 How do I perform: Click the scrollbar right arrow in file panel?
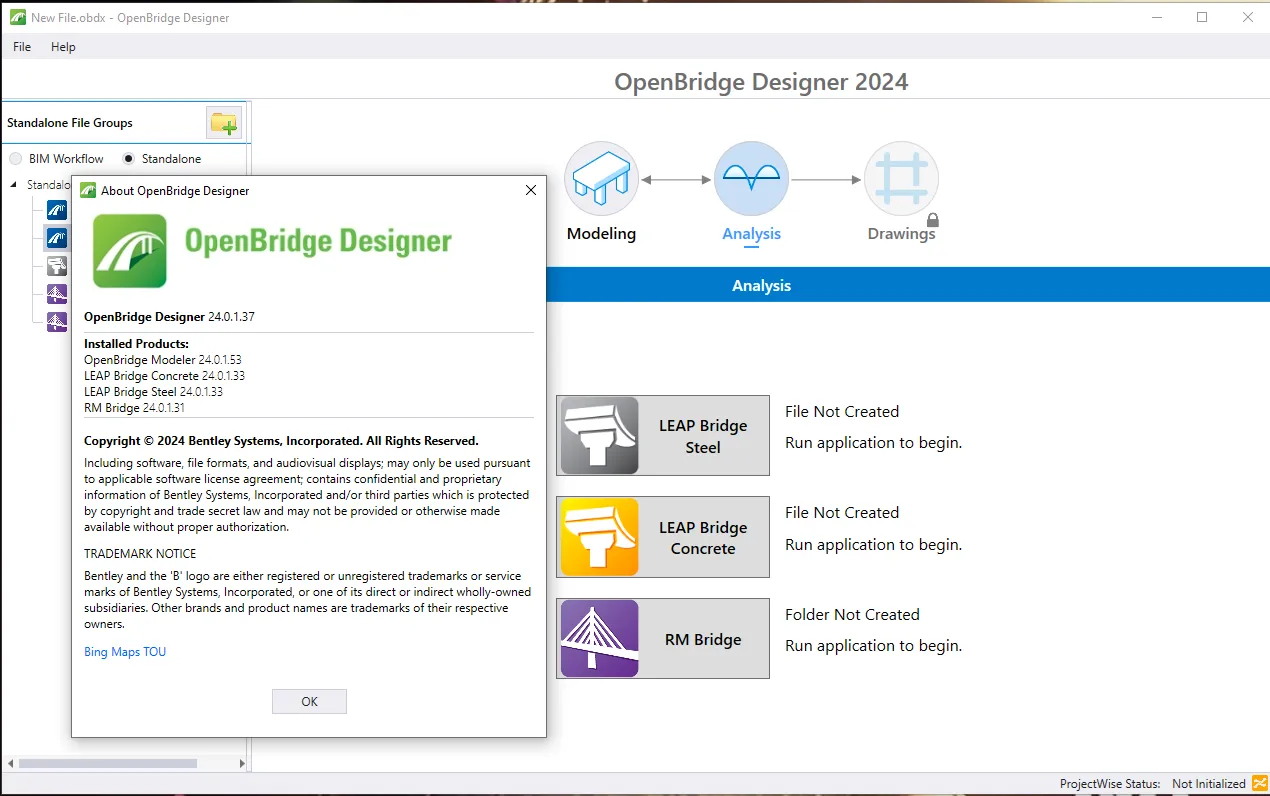pos(242,763)
